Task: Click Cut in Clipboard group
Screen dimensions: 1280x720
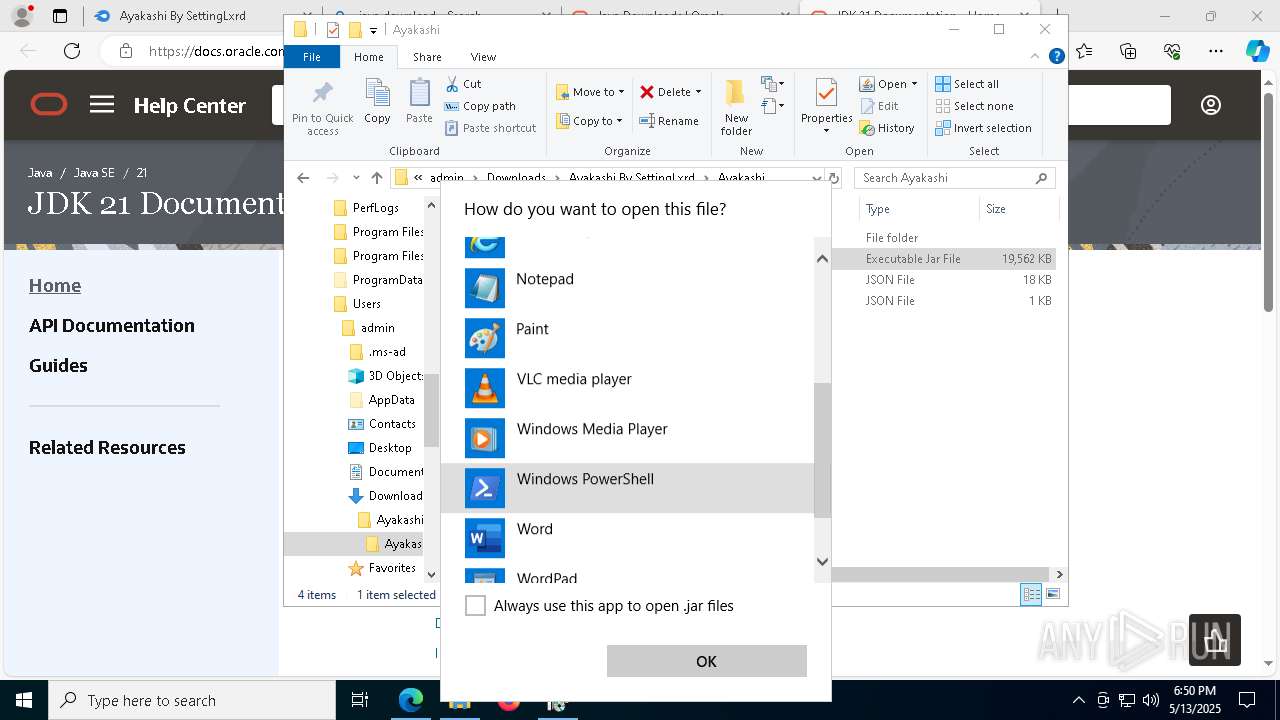Action: click(463, 84)
